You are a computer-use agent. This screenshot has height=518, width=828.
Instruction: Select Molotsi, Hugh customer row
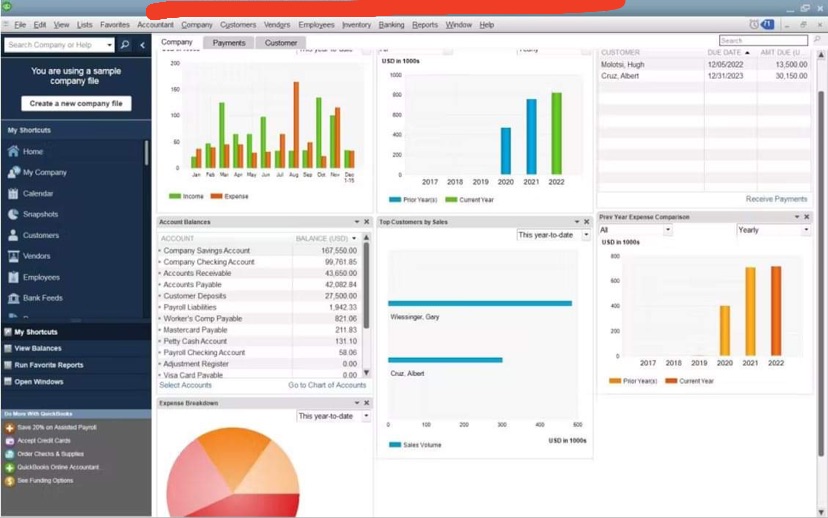click(x=704, y=64)
